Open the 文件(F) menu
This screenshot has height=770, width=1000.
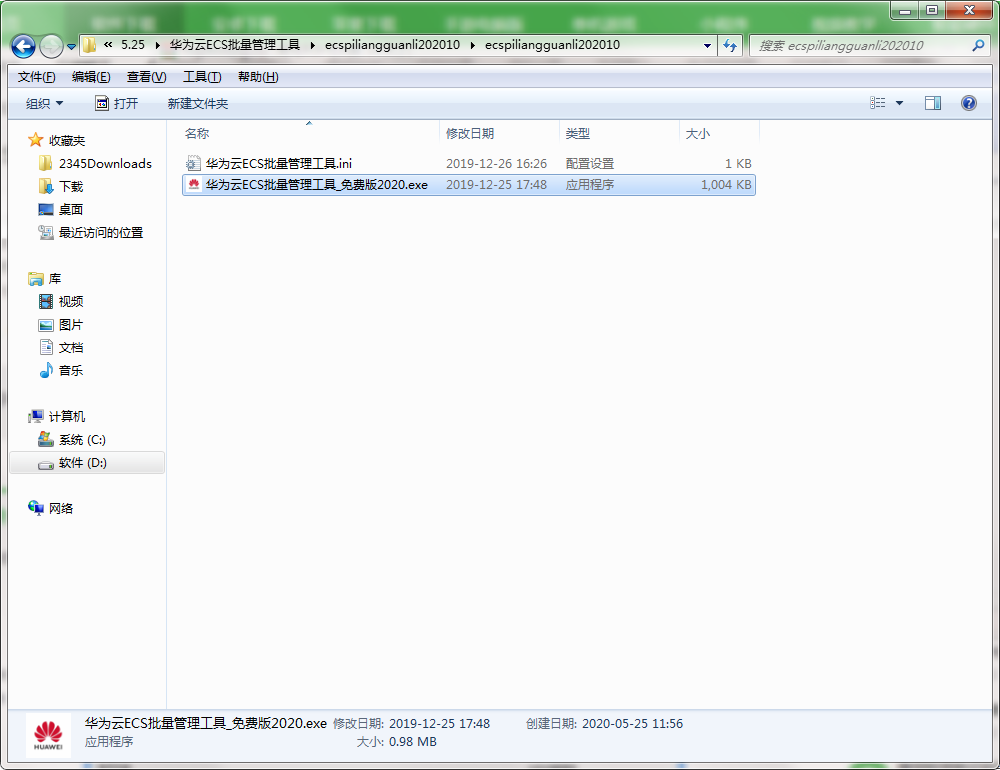[x=36, y=77]
